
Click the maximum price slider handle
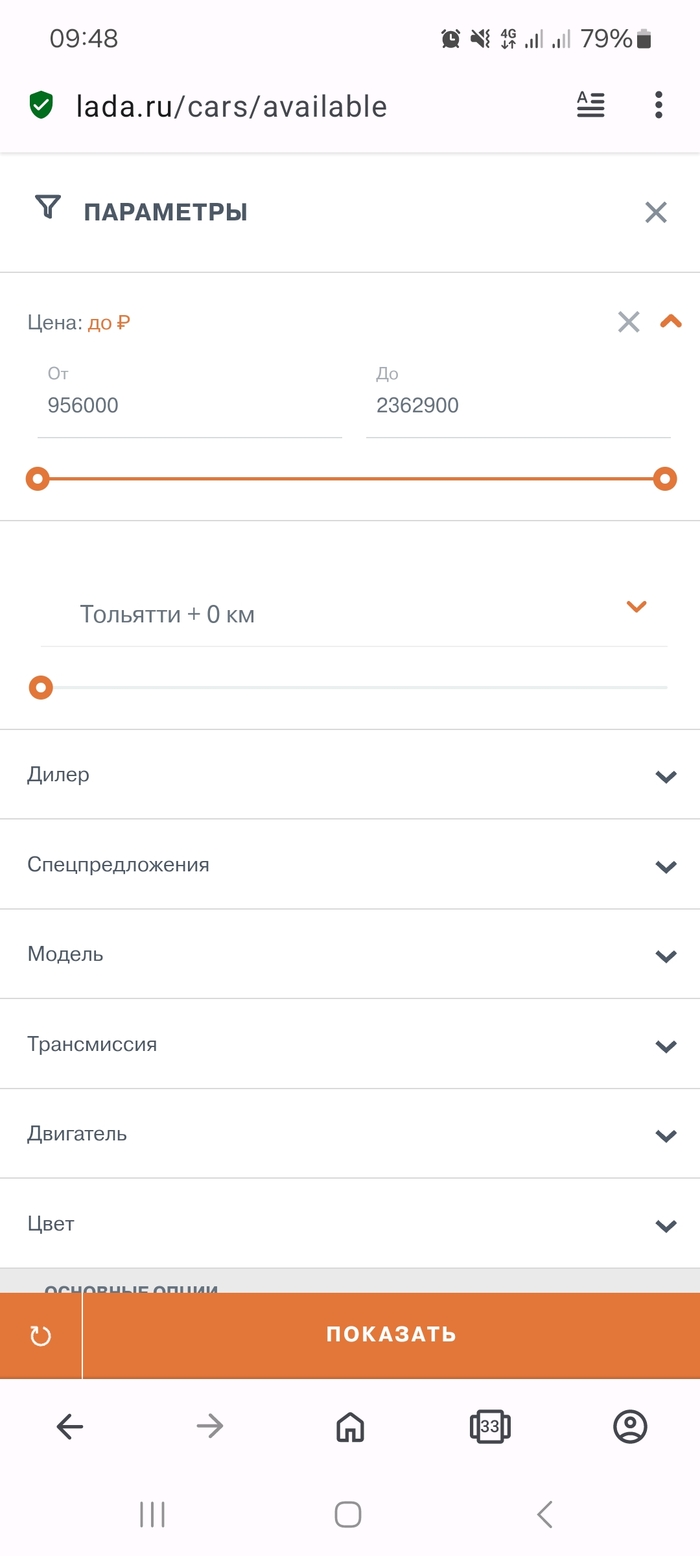coord(665,479)
